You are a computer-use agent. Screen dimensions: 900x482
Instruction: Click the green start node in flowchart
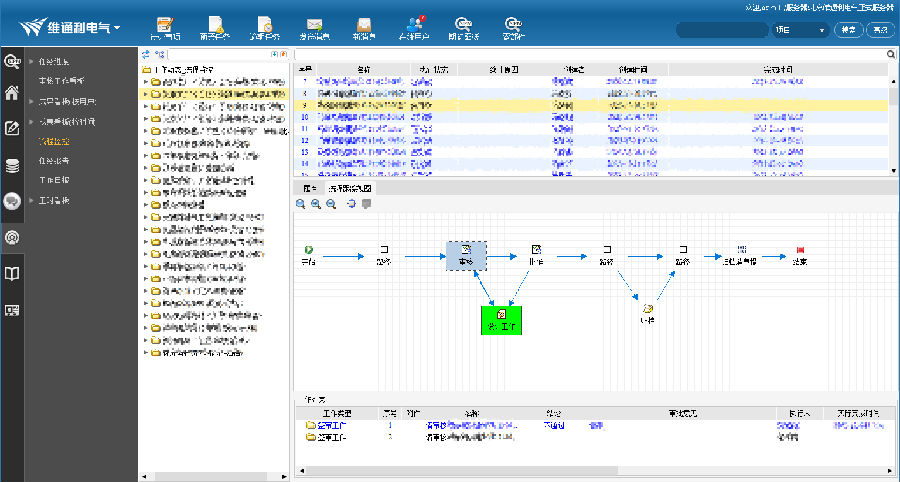(308, 249)
